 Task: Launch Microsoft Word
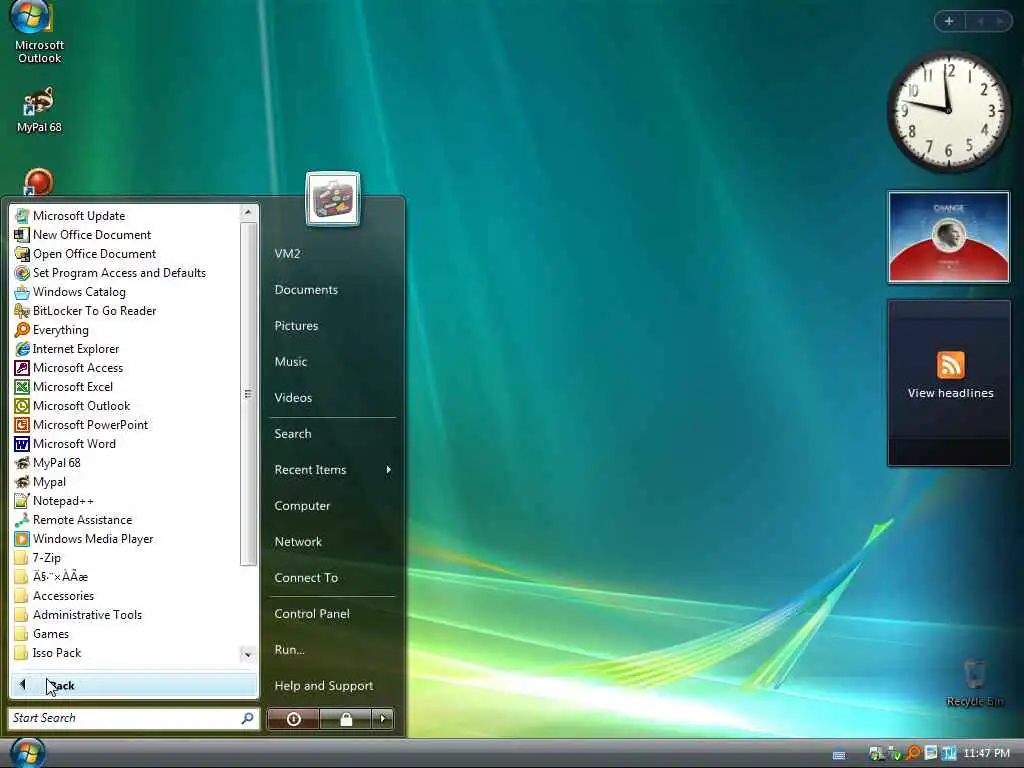(x=125, y=443)
